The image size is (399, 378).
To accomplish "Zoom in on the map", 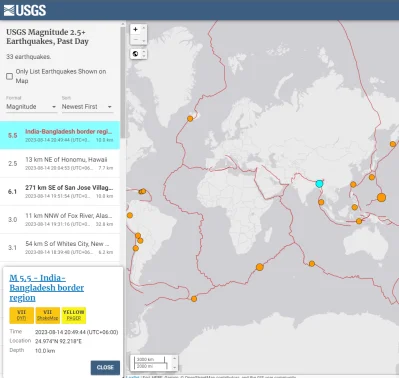I will (x=135, y=29).
